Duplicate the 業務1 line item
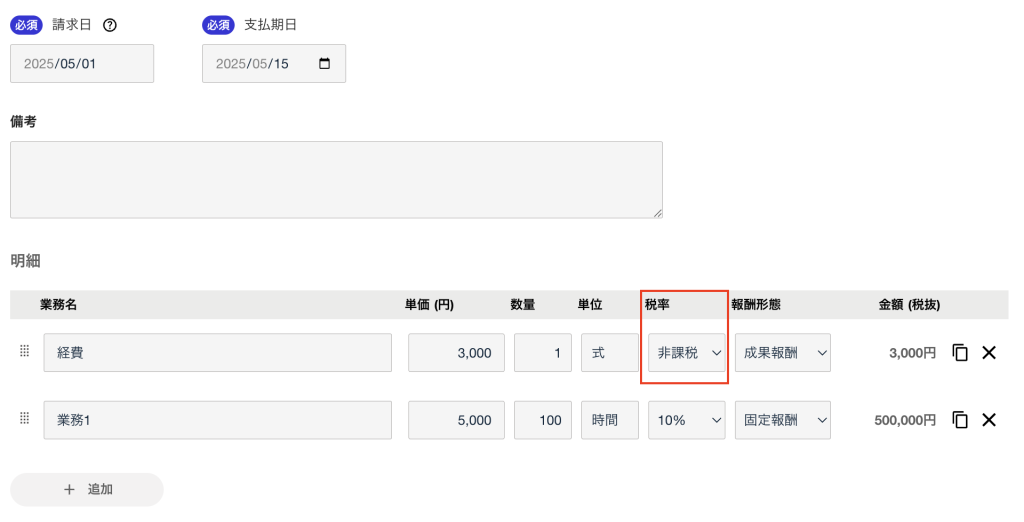Viewport: 1024px width, 522px height. [x=960, y=420]
